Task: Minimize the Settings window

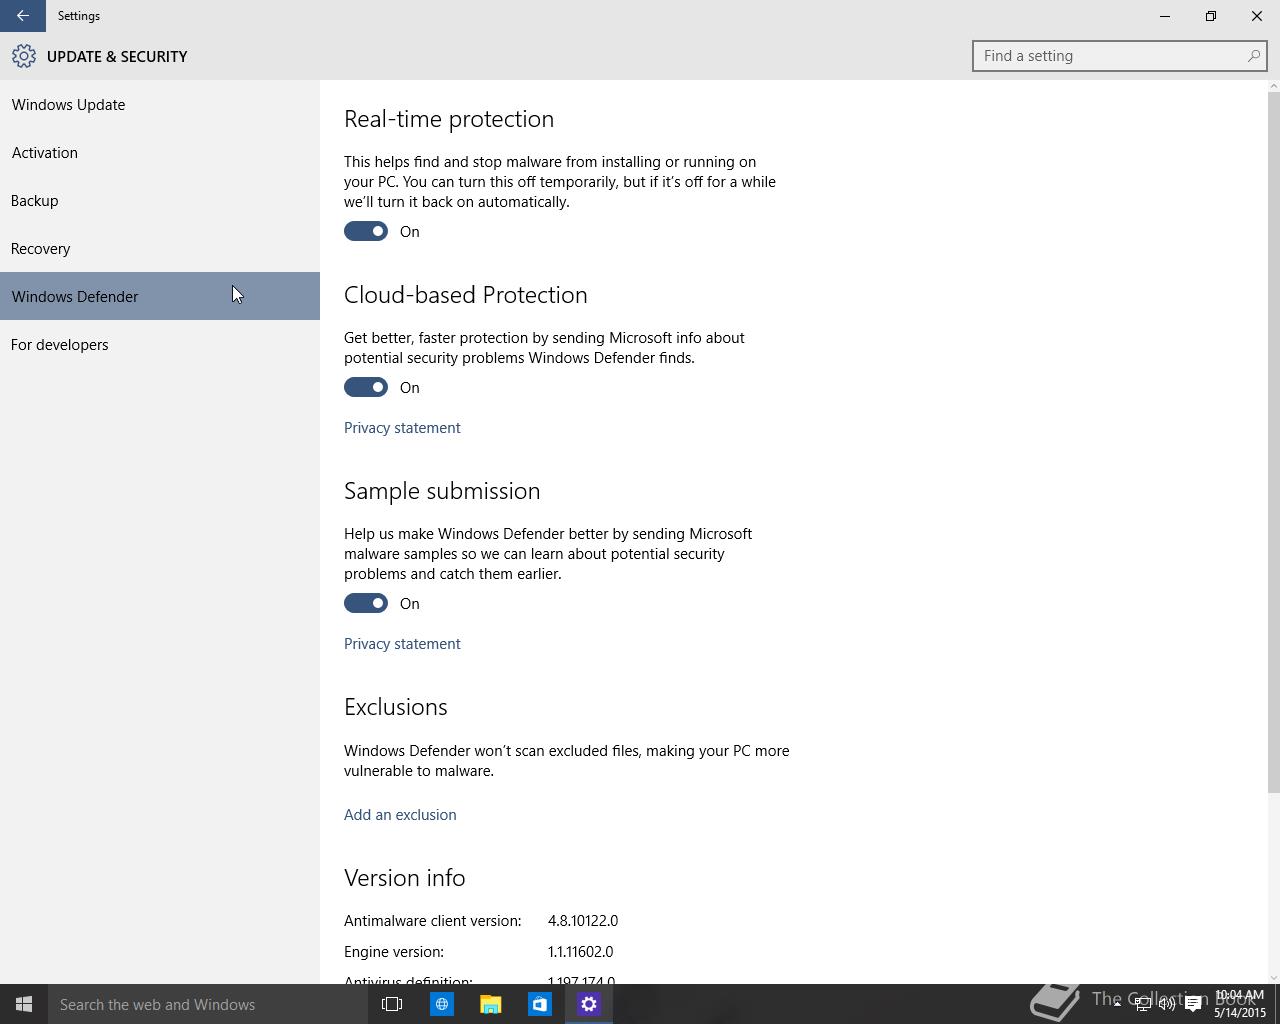Action: coord(1165,16)
